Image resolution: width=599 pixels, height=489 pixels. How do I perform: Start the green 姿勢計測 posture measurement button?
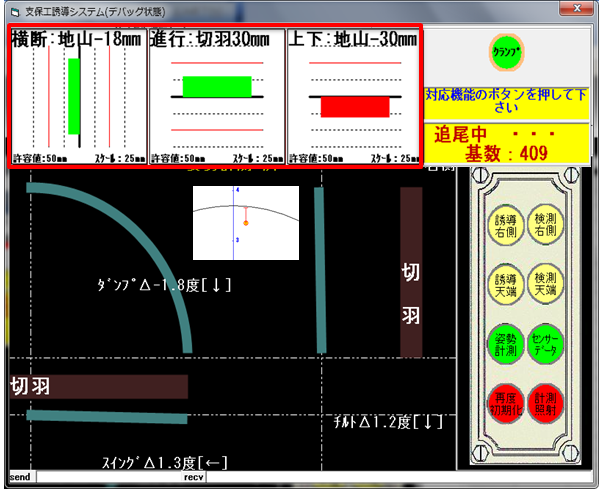[x=505, y=345]
